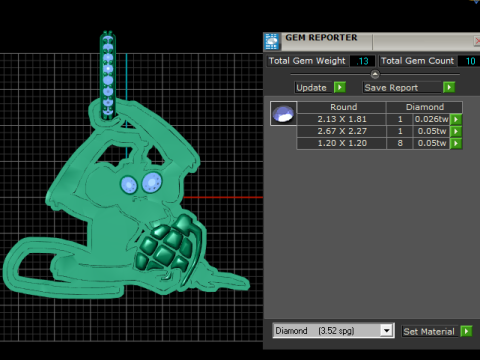Click the monkey's right eye gem
The image size is (480, 360).
coord(152,183)
